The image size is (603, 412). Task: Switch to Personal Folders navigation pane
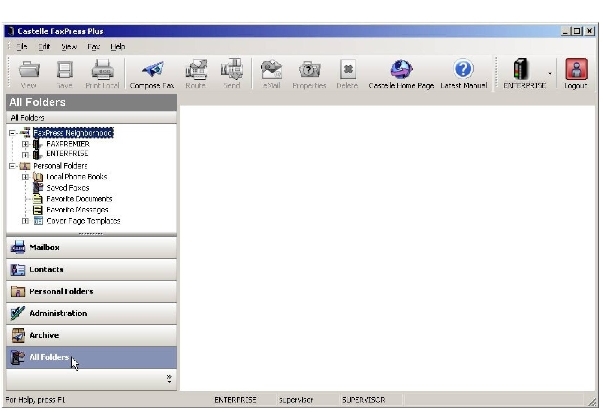(x=92, y=291)
